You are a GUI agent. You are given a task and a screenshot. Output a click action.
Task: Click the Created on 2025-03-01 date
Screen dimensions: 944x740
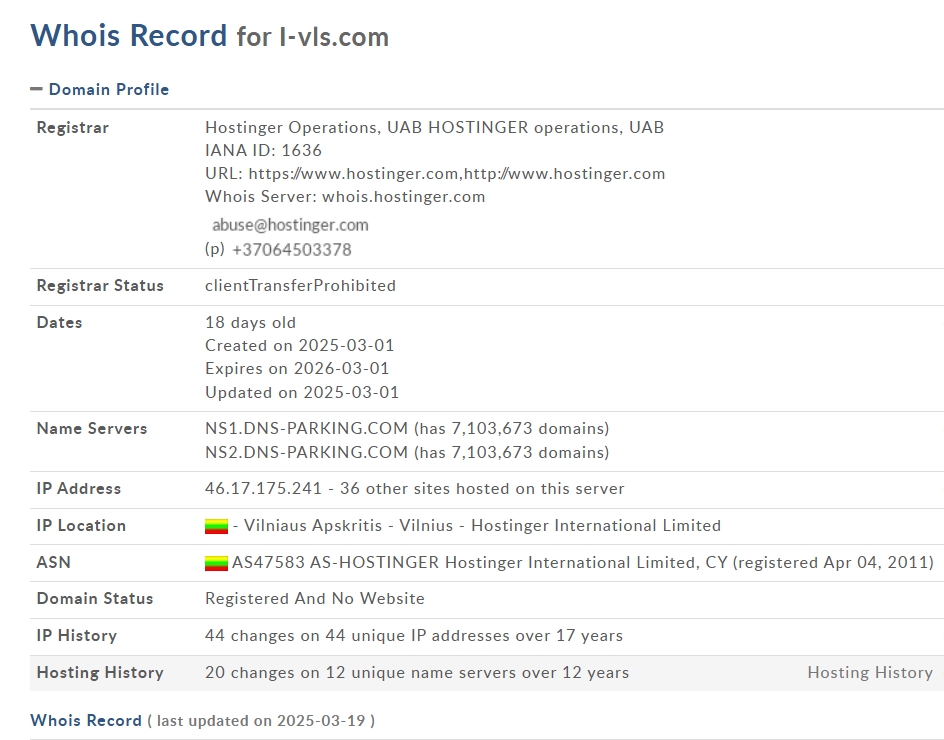(299, 346)
